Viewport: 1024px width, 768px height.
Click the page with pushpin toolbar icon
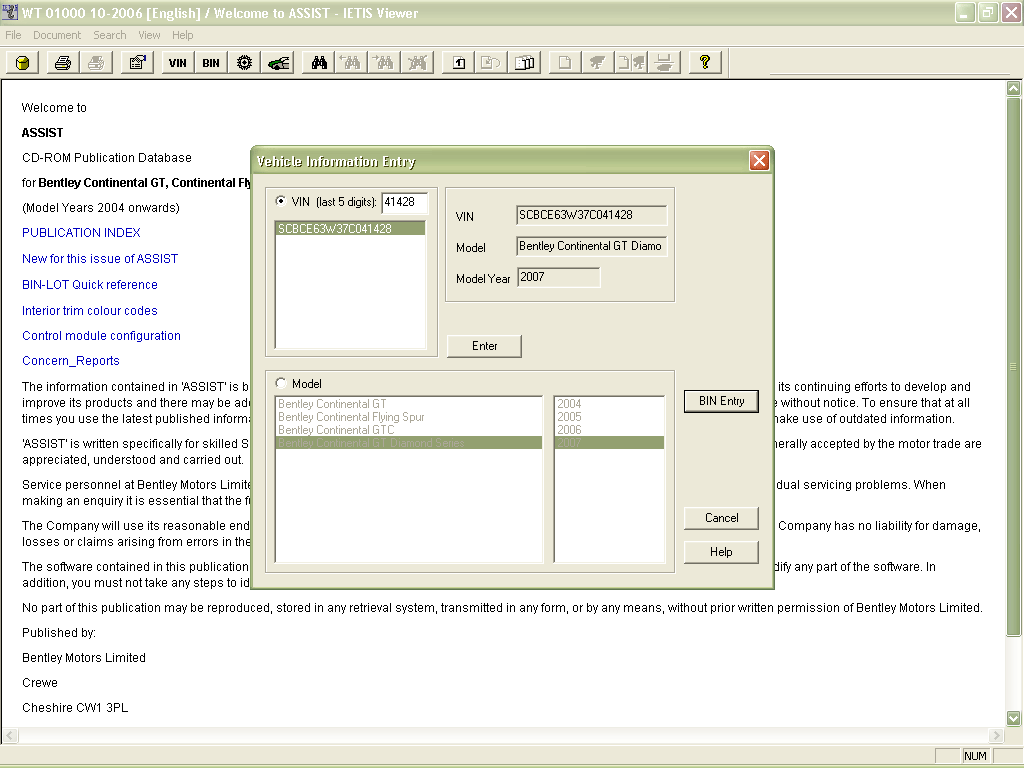pyautogui.click(x=631, y=63)
